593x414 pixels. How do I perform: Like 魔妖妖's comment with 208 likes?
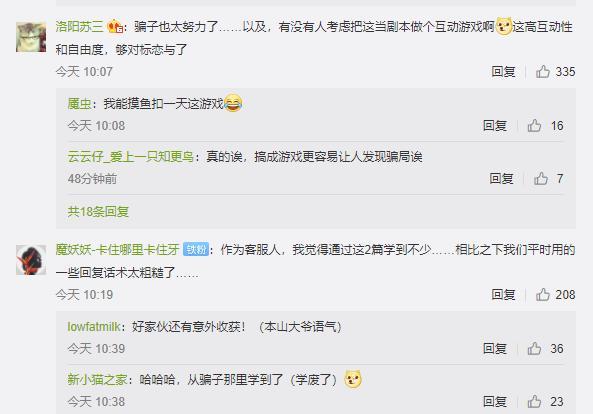click(x=543, y=295)
